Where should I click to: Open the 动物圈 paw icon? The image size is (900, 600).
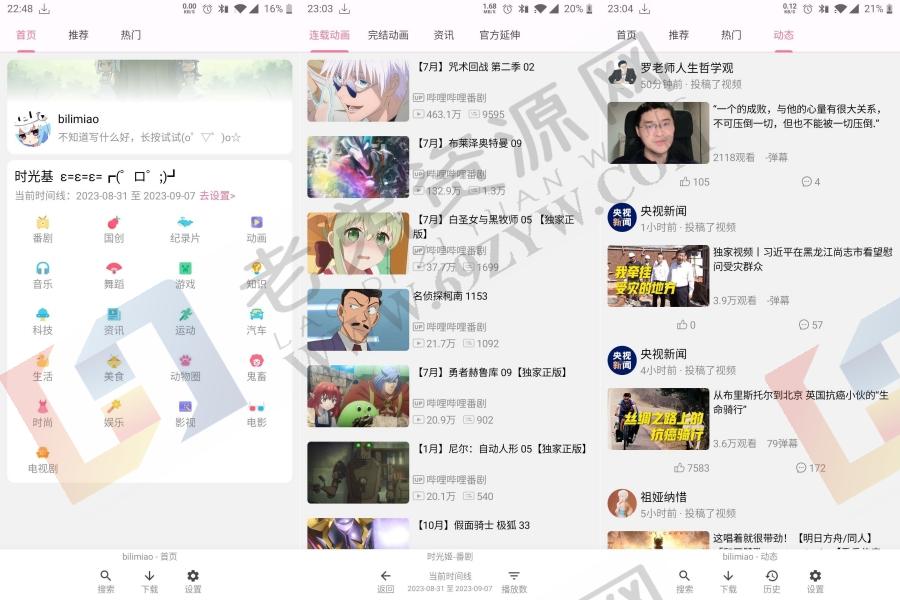point(185,361)
